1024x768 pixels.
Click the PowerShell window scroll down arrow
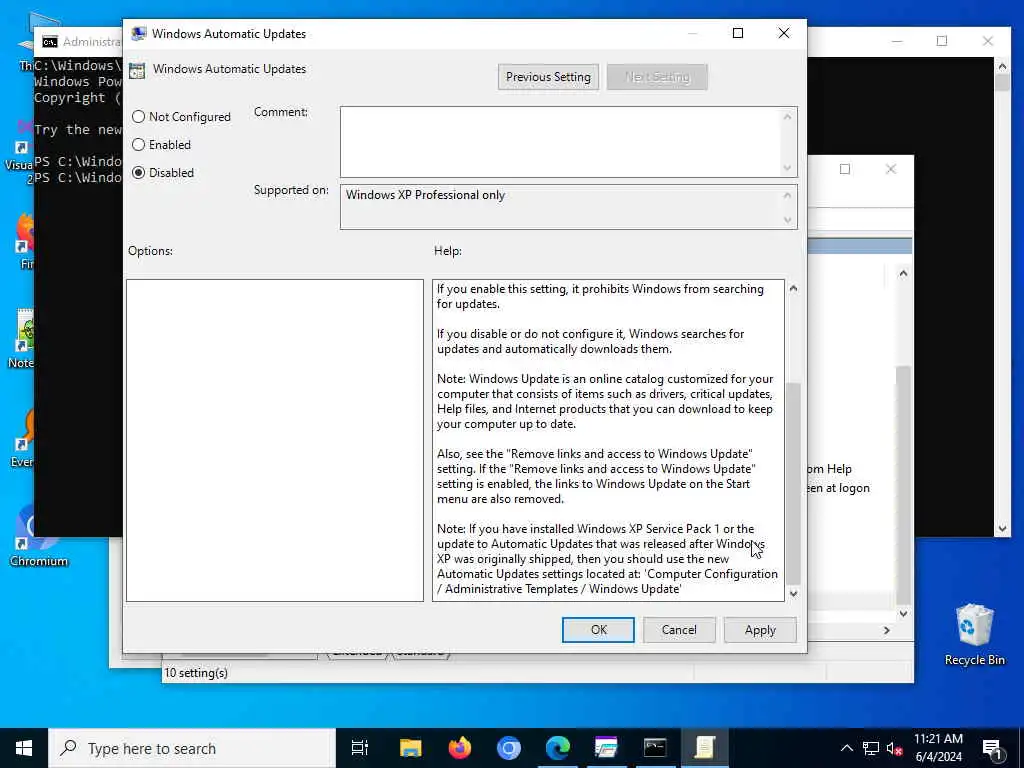1002,529
